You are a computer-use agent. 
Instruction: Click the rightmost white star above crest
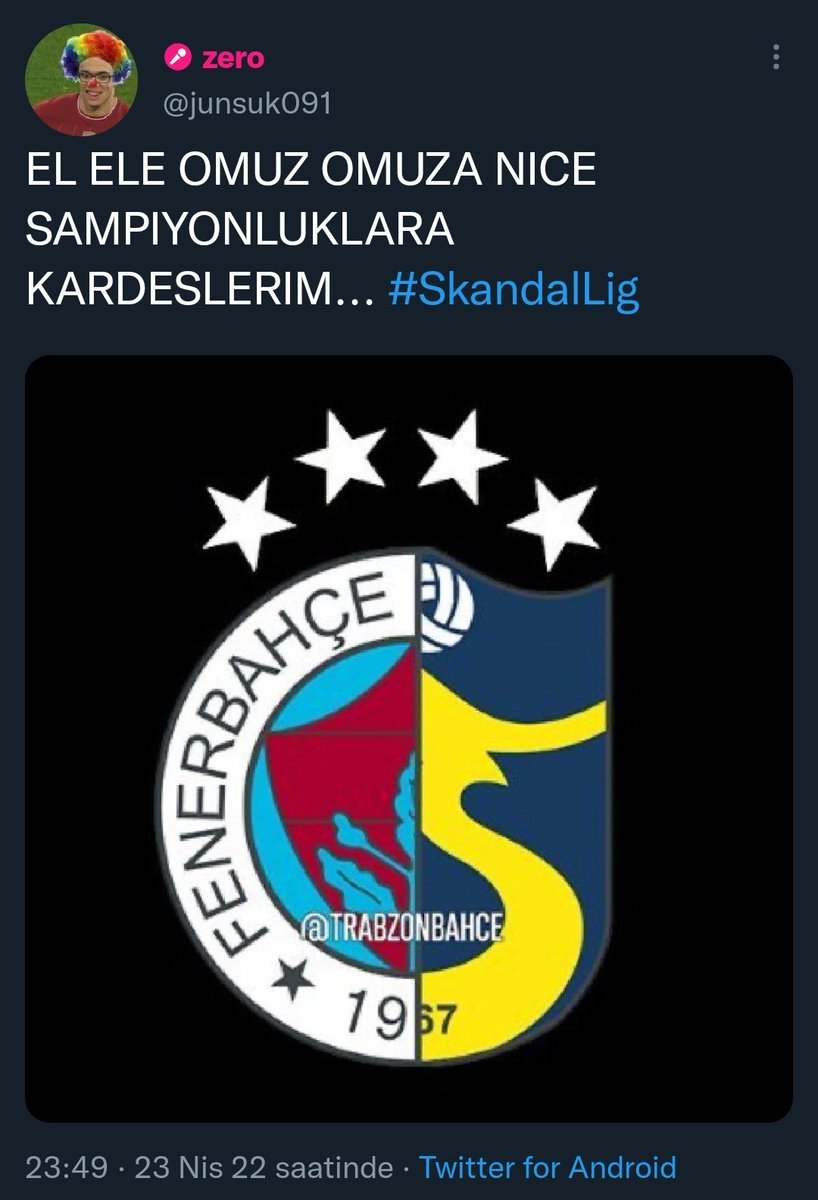[553, 524]
